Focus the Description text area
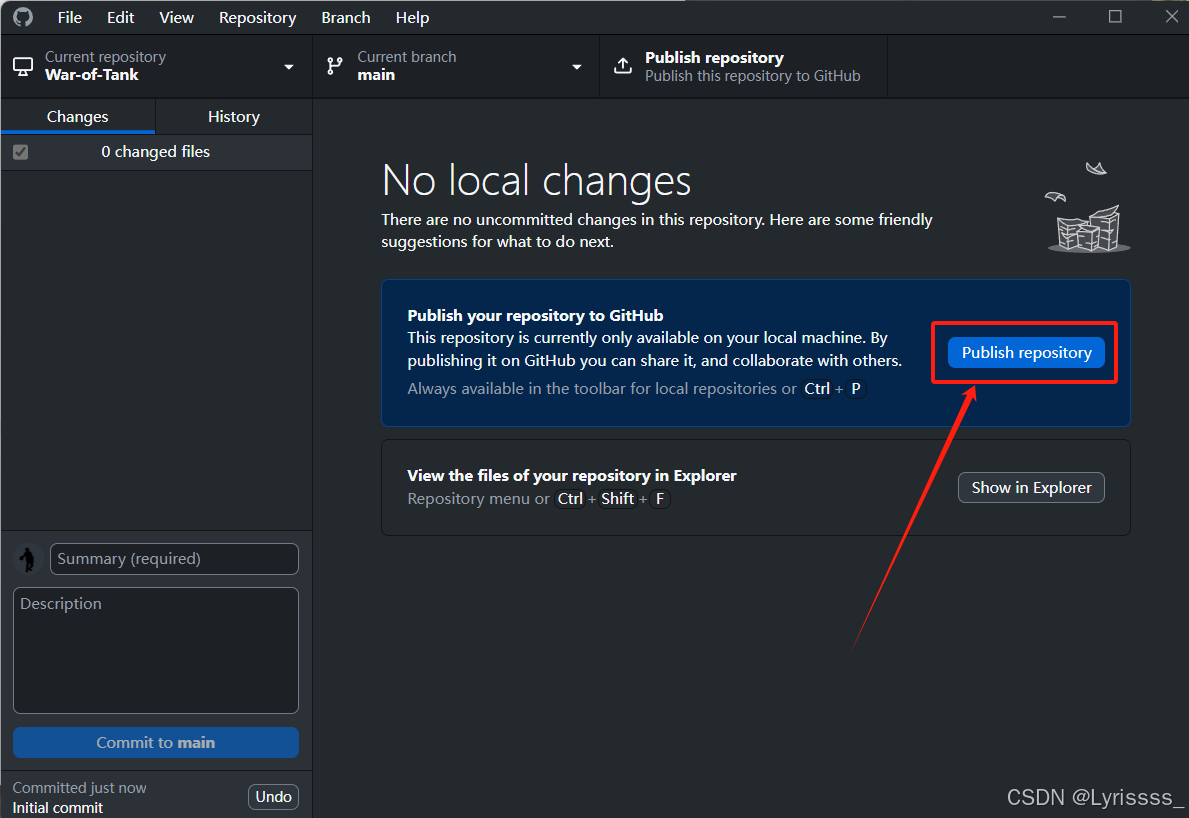1189x818 pixels. coord(155,650)
